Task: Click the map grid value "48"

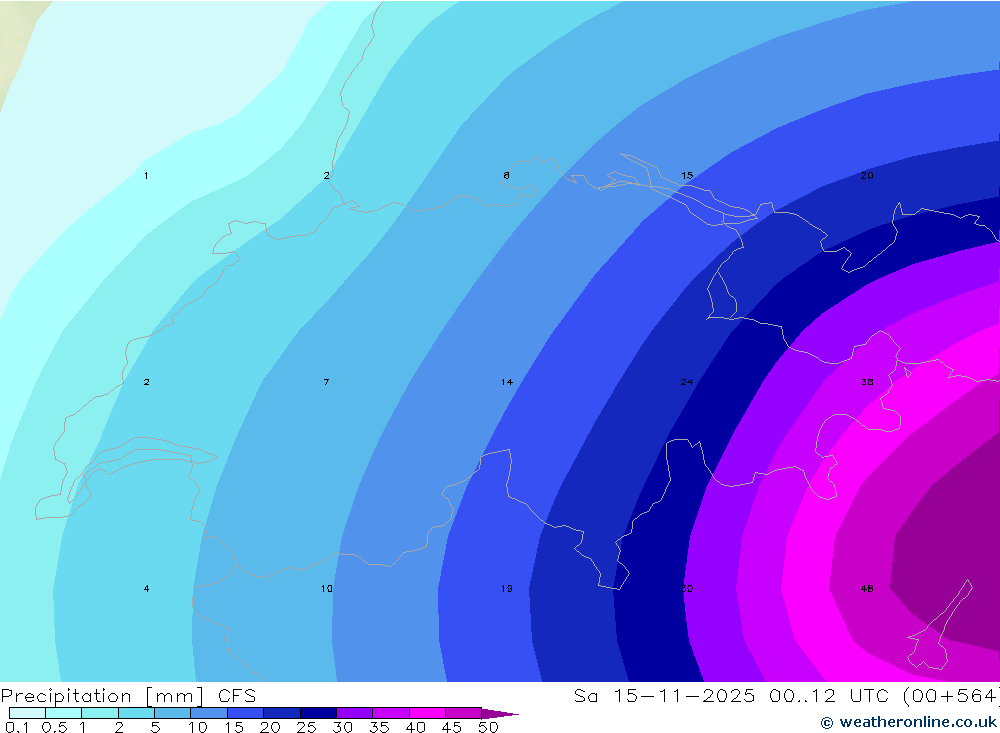Action: (x=867, y=589)
